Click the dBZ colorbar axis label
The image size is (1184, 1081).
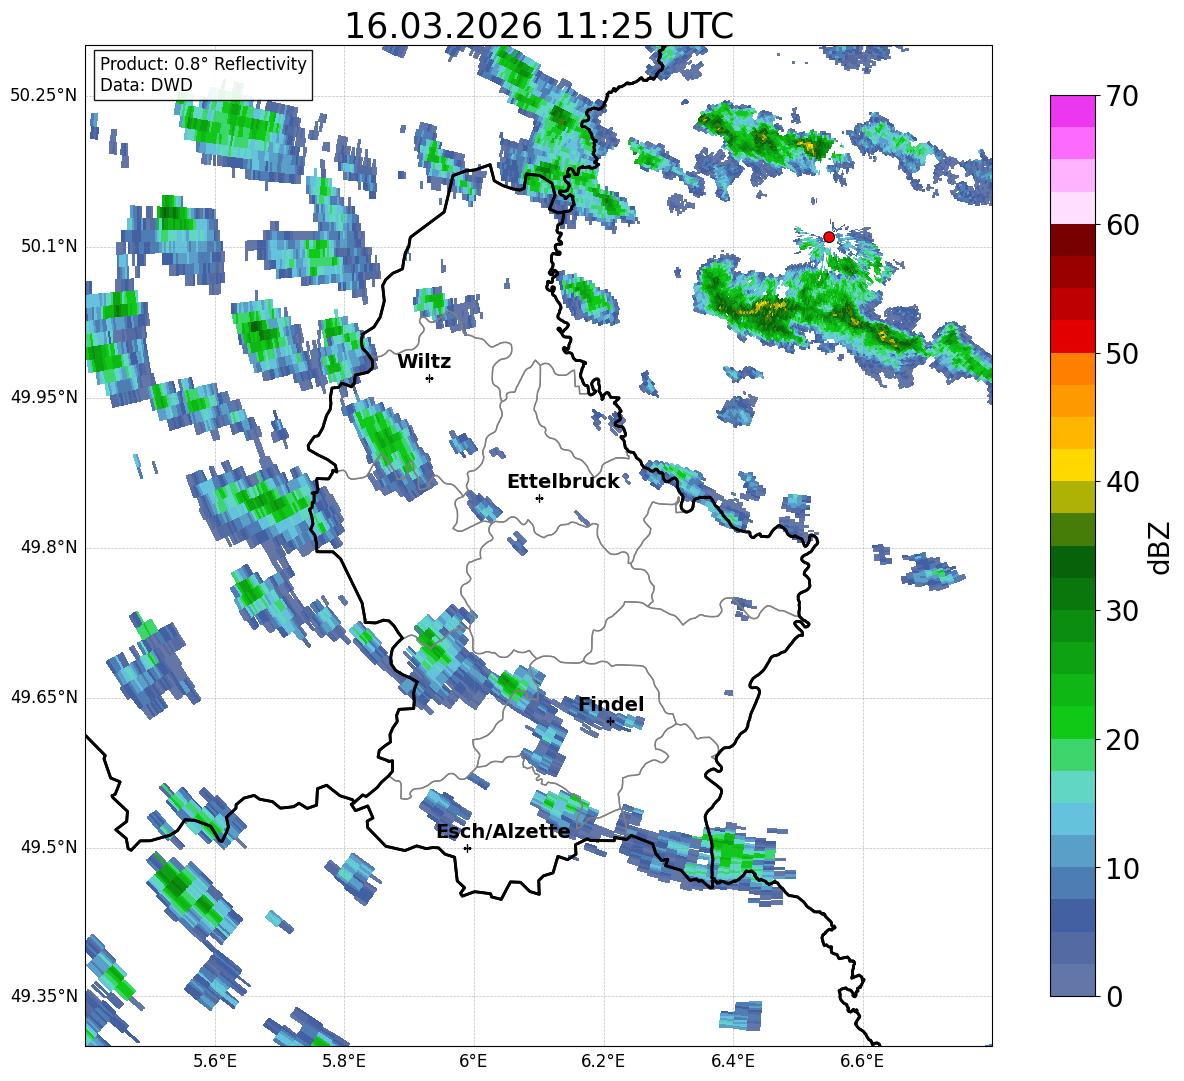[1161, 547]
